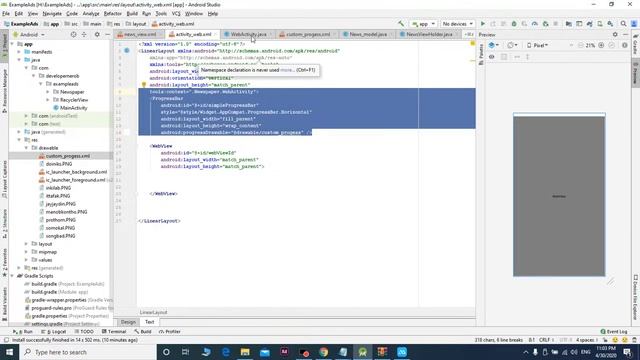Click the Windows Start button
Image resolution: width=640 pixels, height=360 pixels.
coord(9,352)
